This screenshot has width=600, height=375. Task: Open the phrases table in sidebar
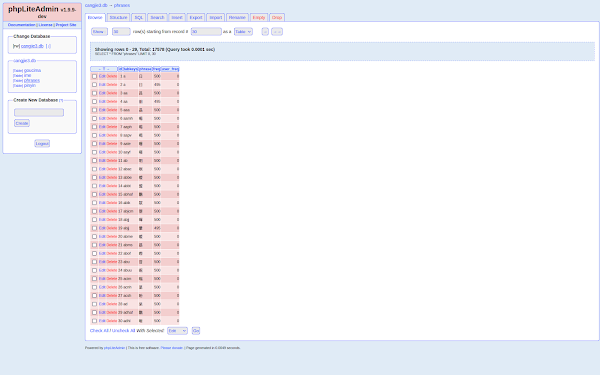click(32, 80)
